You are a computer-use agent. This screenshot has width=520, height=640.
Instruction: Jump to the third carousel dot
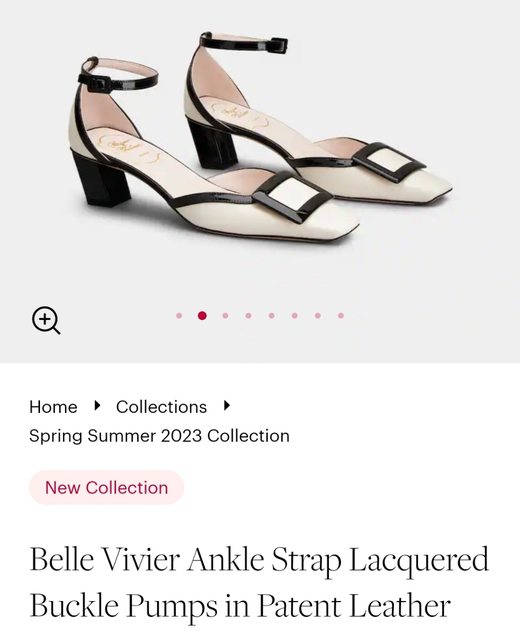[x=225, y=316]
